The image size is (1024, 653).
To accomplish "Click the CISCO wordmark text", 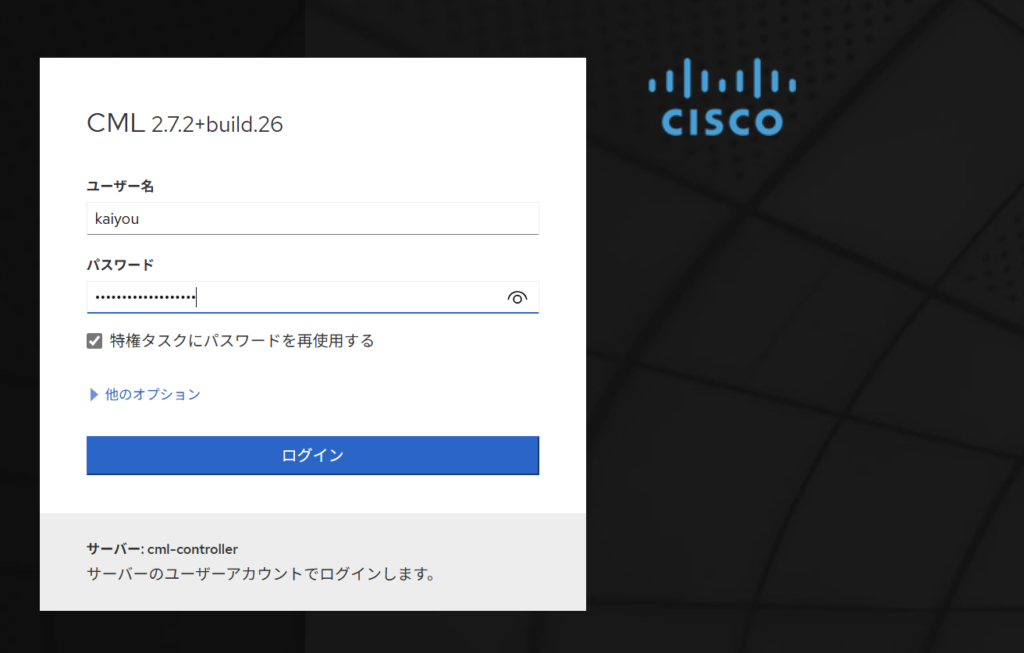I will point(722,122).
